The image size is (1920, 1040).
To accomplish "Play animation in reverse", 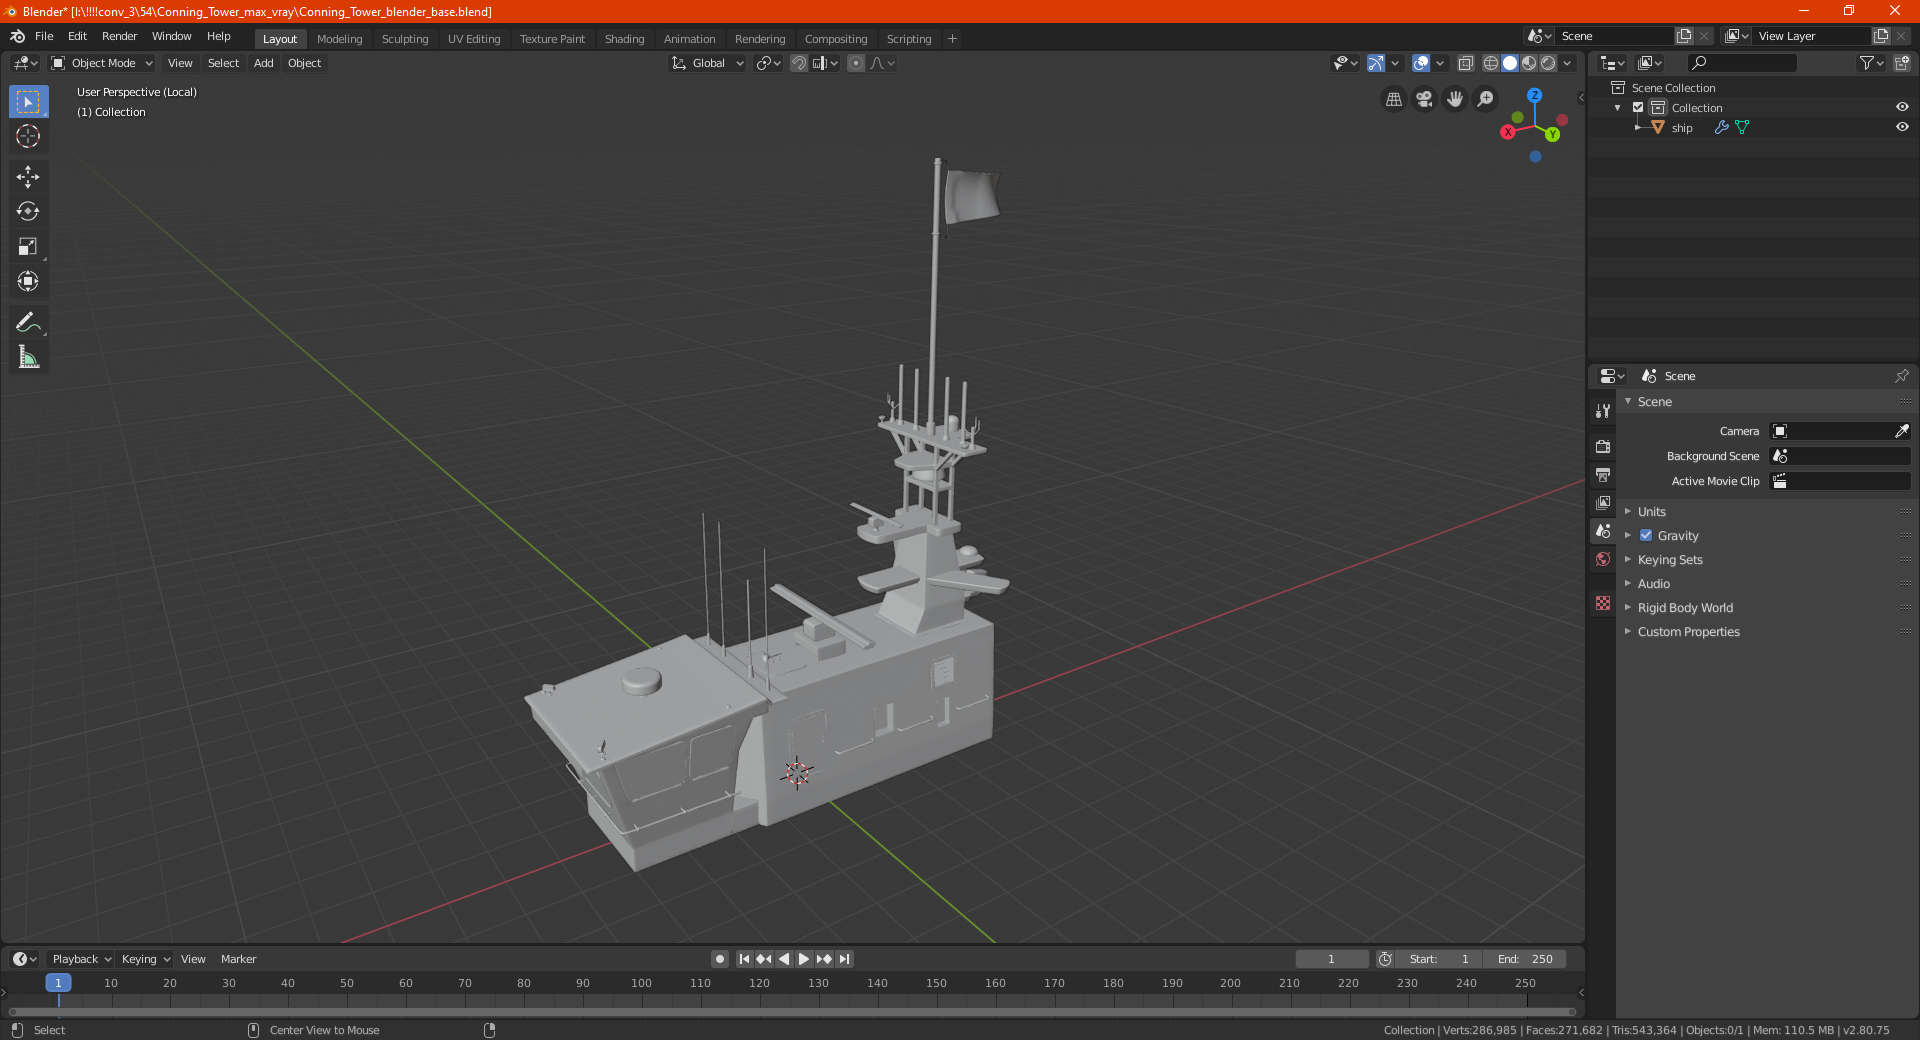I will coord(784,959).
